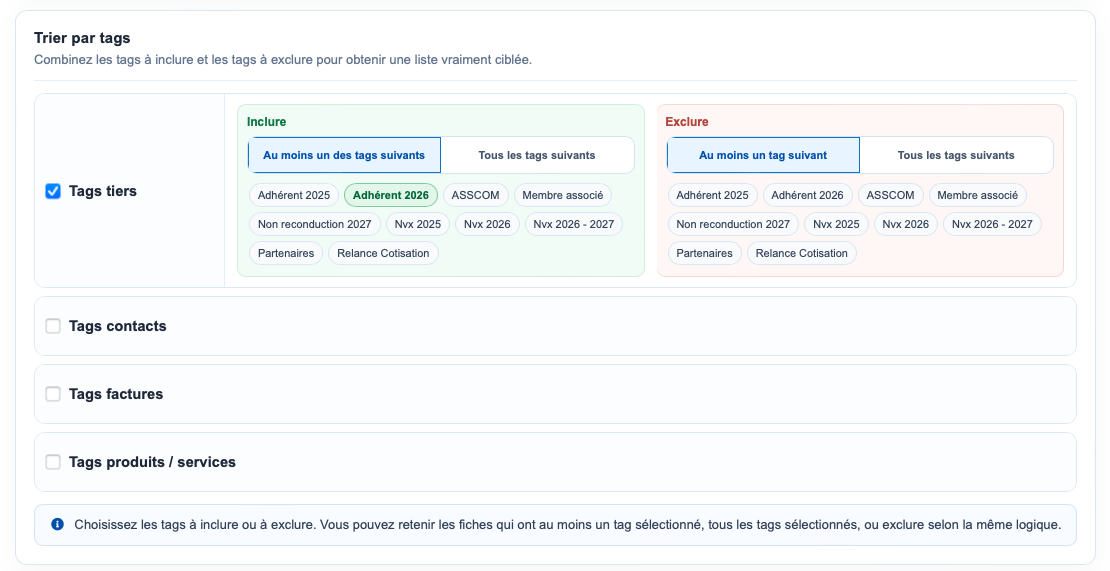The height and width of the screenshot is (571, 1110).
Task: Include the Nvx 2025 tag
Action: click(418, 224)
